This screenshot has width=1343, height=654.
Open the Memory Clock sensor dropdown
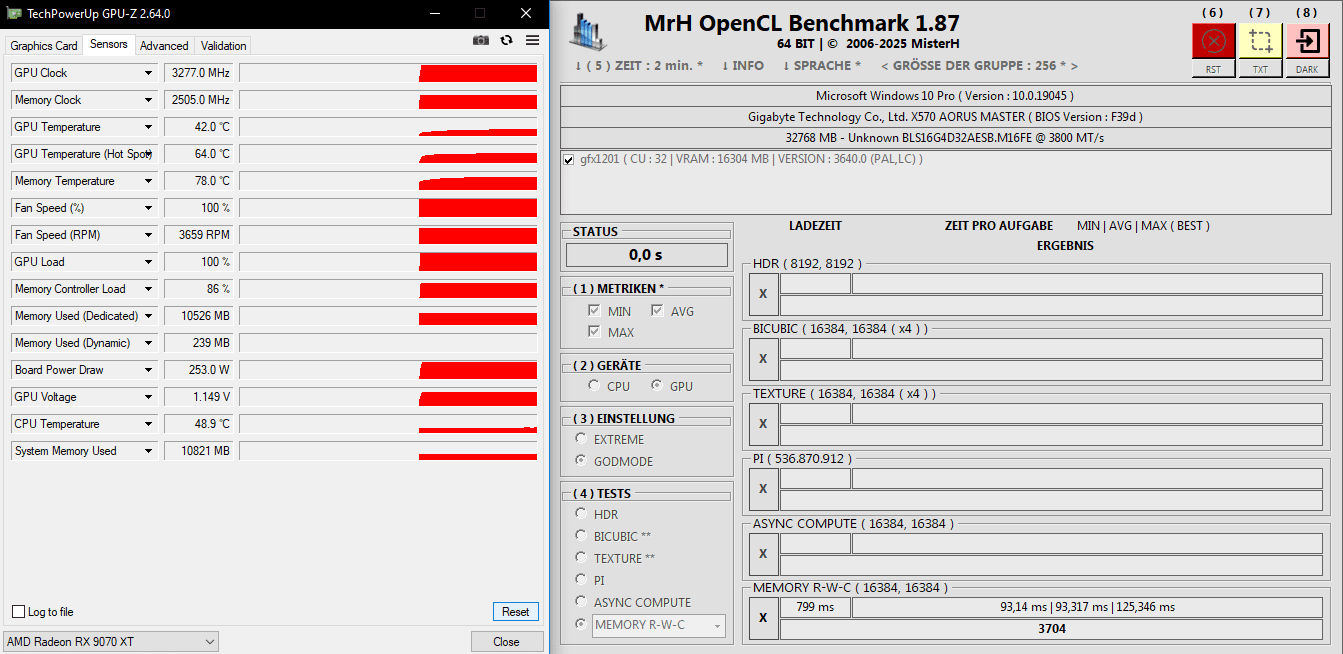point(149,100)
